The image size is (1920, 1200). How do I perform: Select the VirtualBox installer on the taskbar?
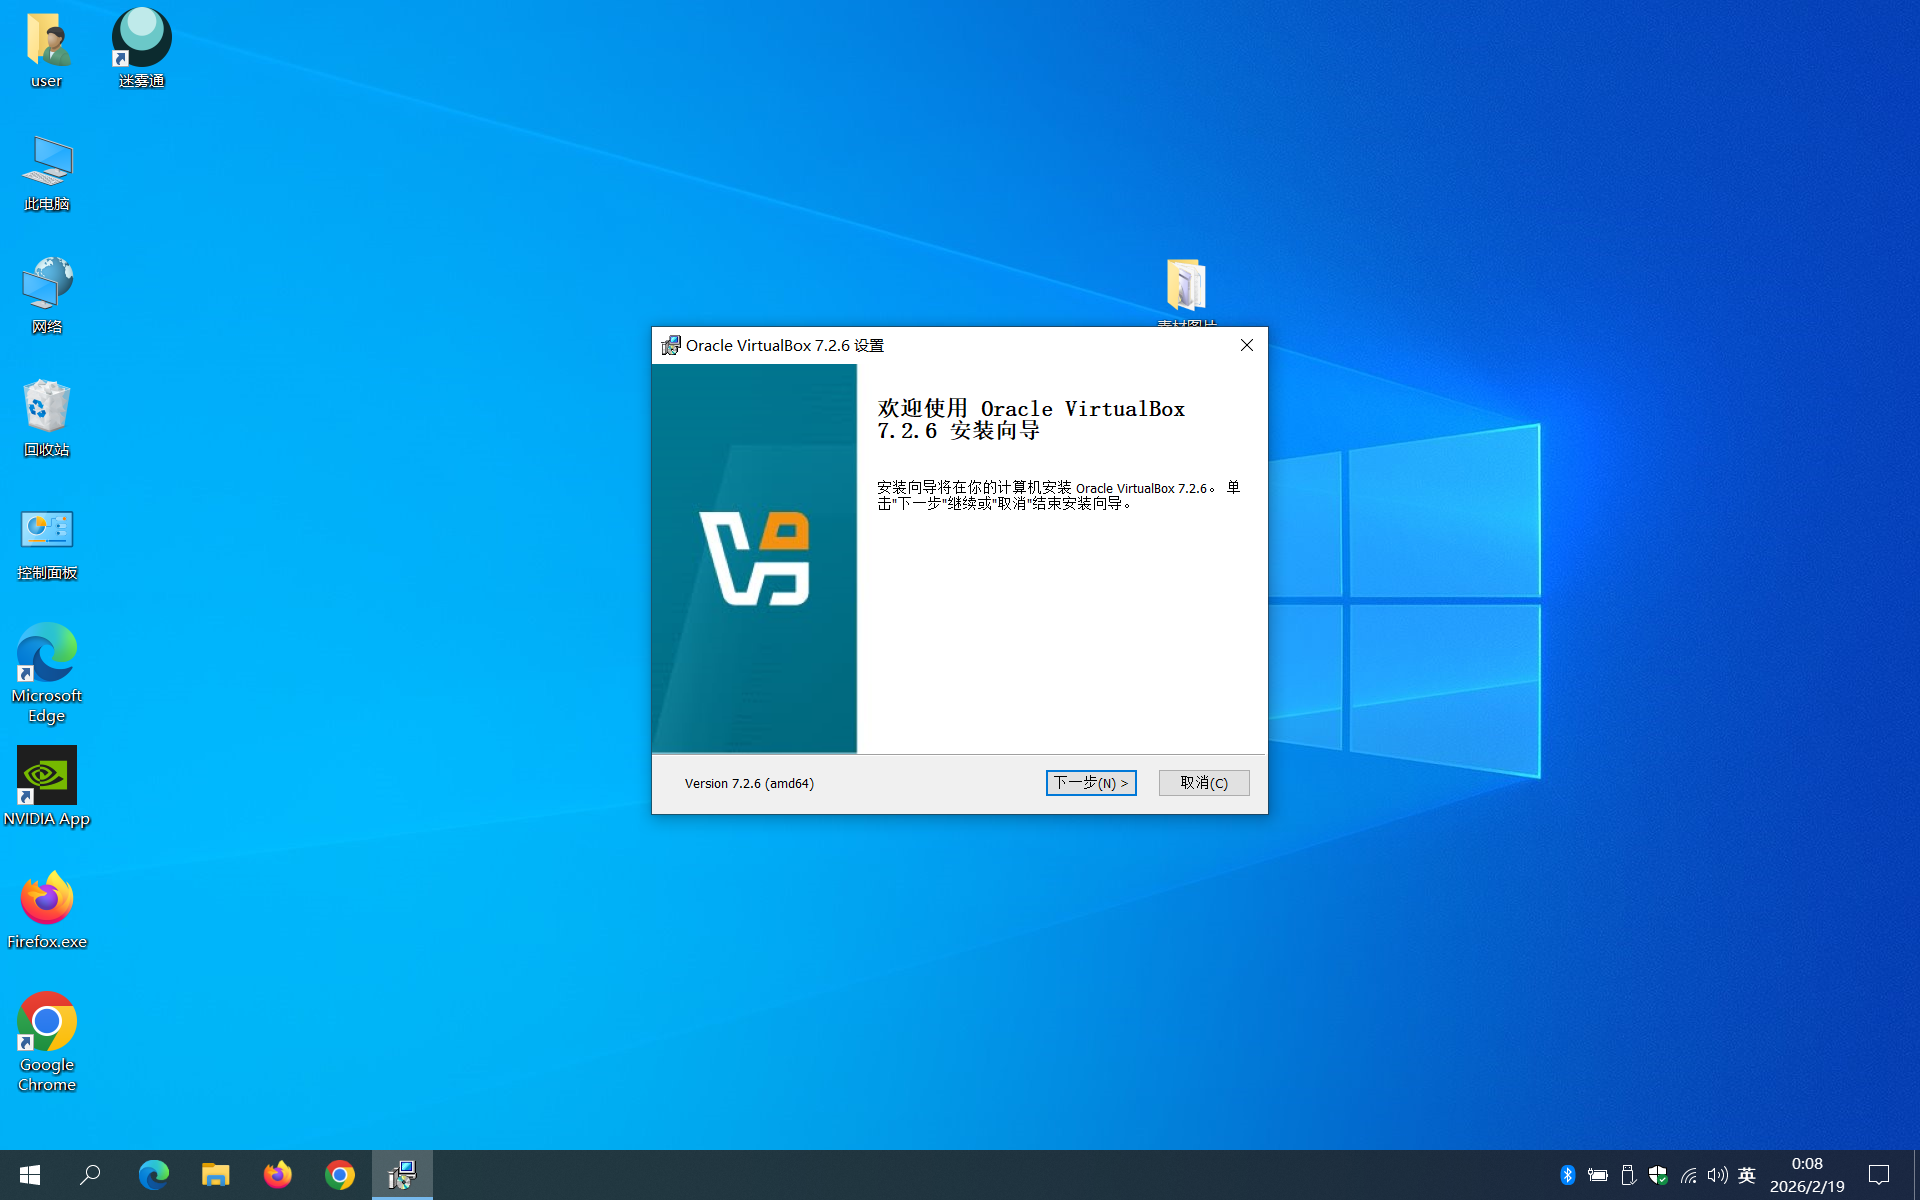[402, 1174]
